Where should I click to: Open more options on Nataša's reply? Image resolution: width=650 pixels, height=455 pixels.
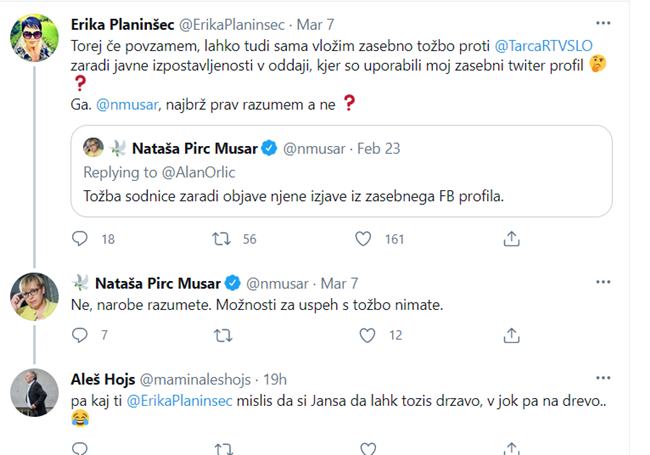pyautogui.click(x=599, y=283)
